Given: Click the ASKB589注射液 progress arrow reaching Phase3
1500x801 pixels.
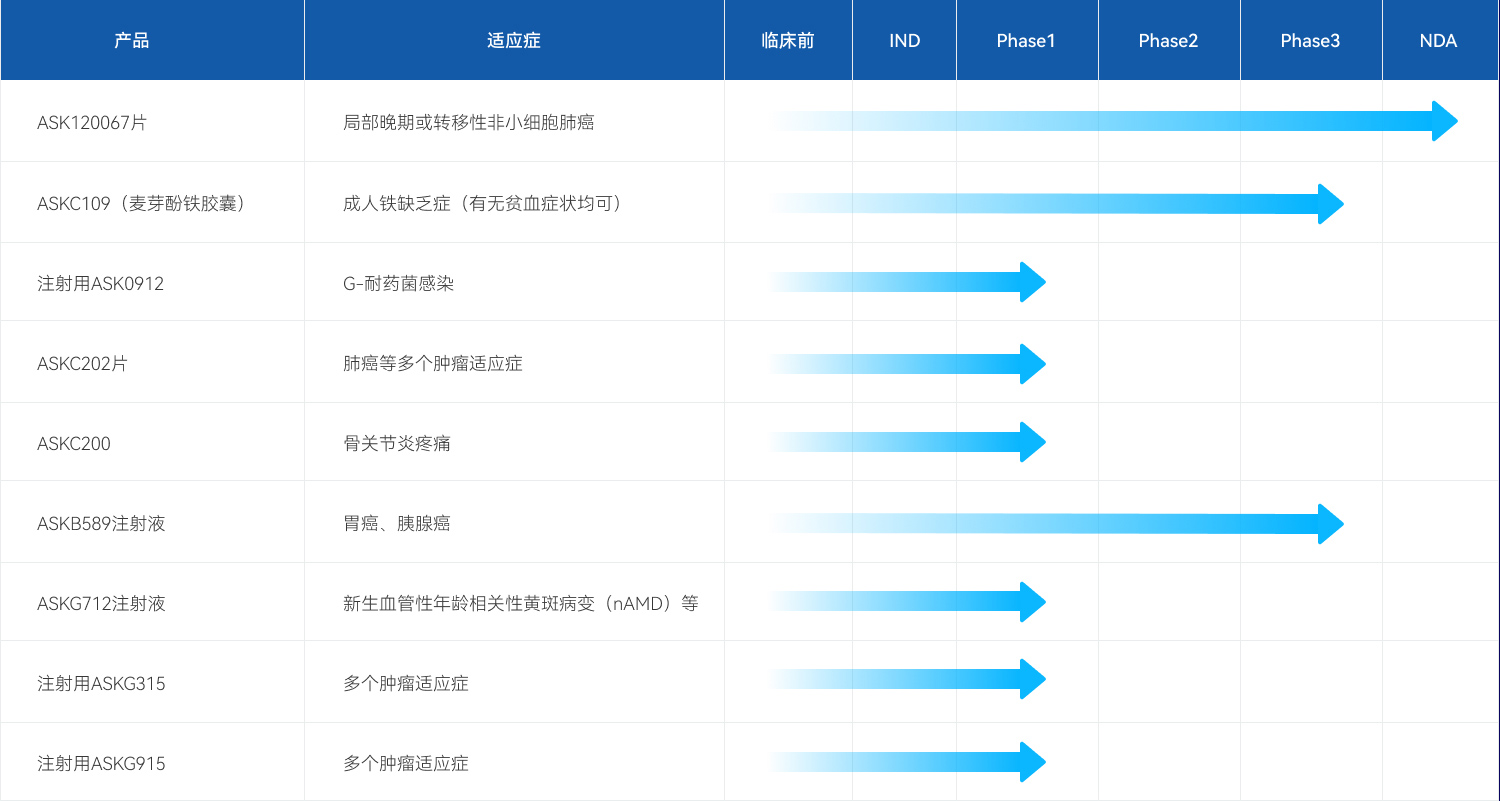Looking at the screenshot, I should [1057, 523].
